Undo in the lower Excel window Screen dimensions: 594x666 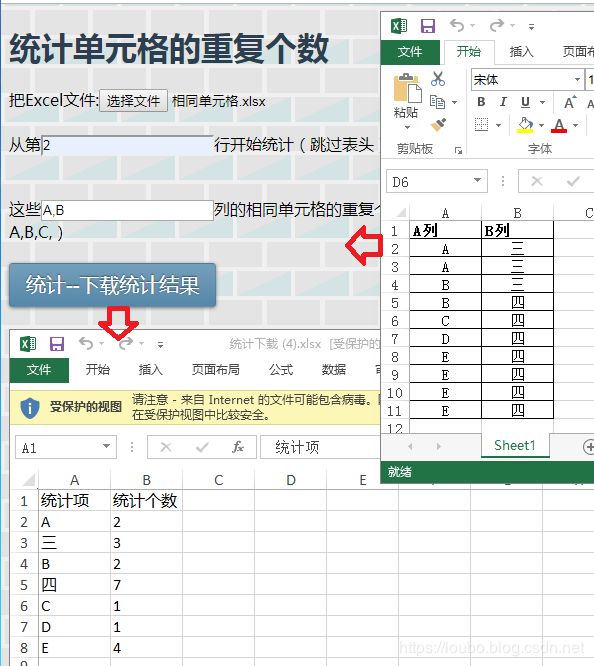pos(86,343)
